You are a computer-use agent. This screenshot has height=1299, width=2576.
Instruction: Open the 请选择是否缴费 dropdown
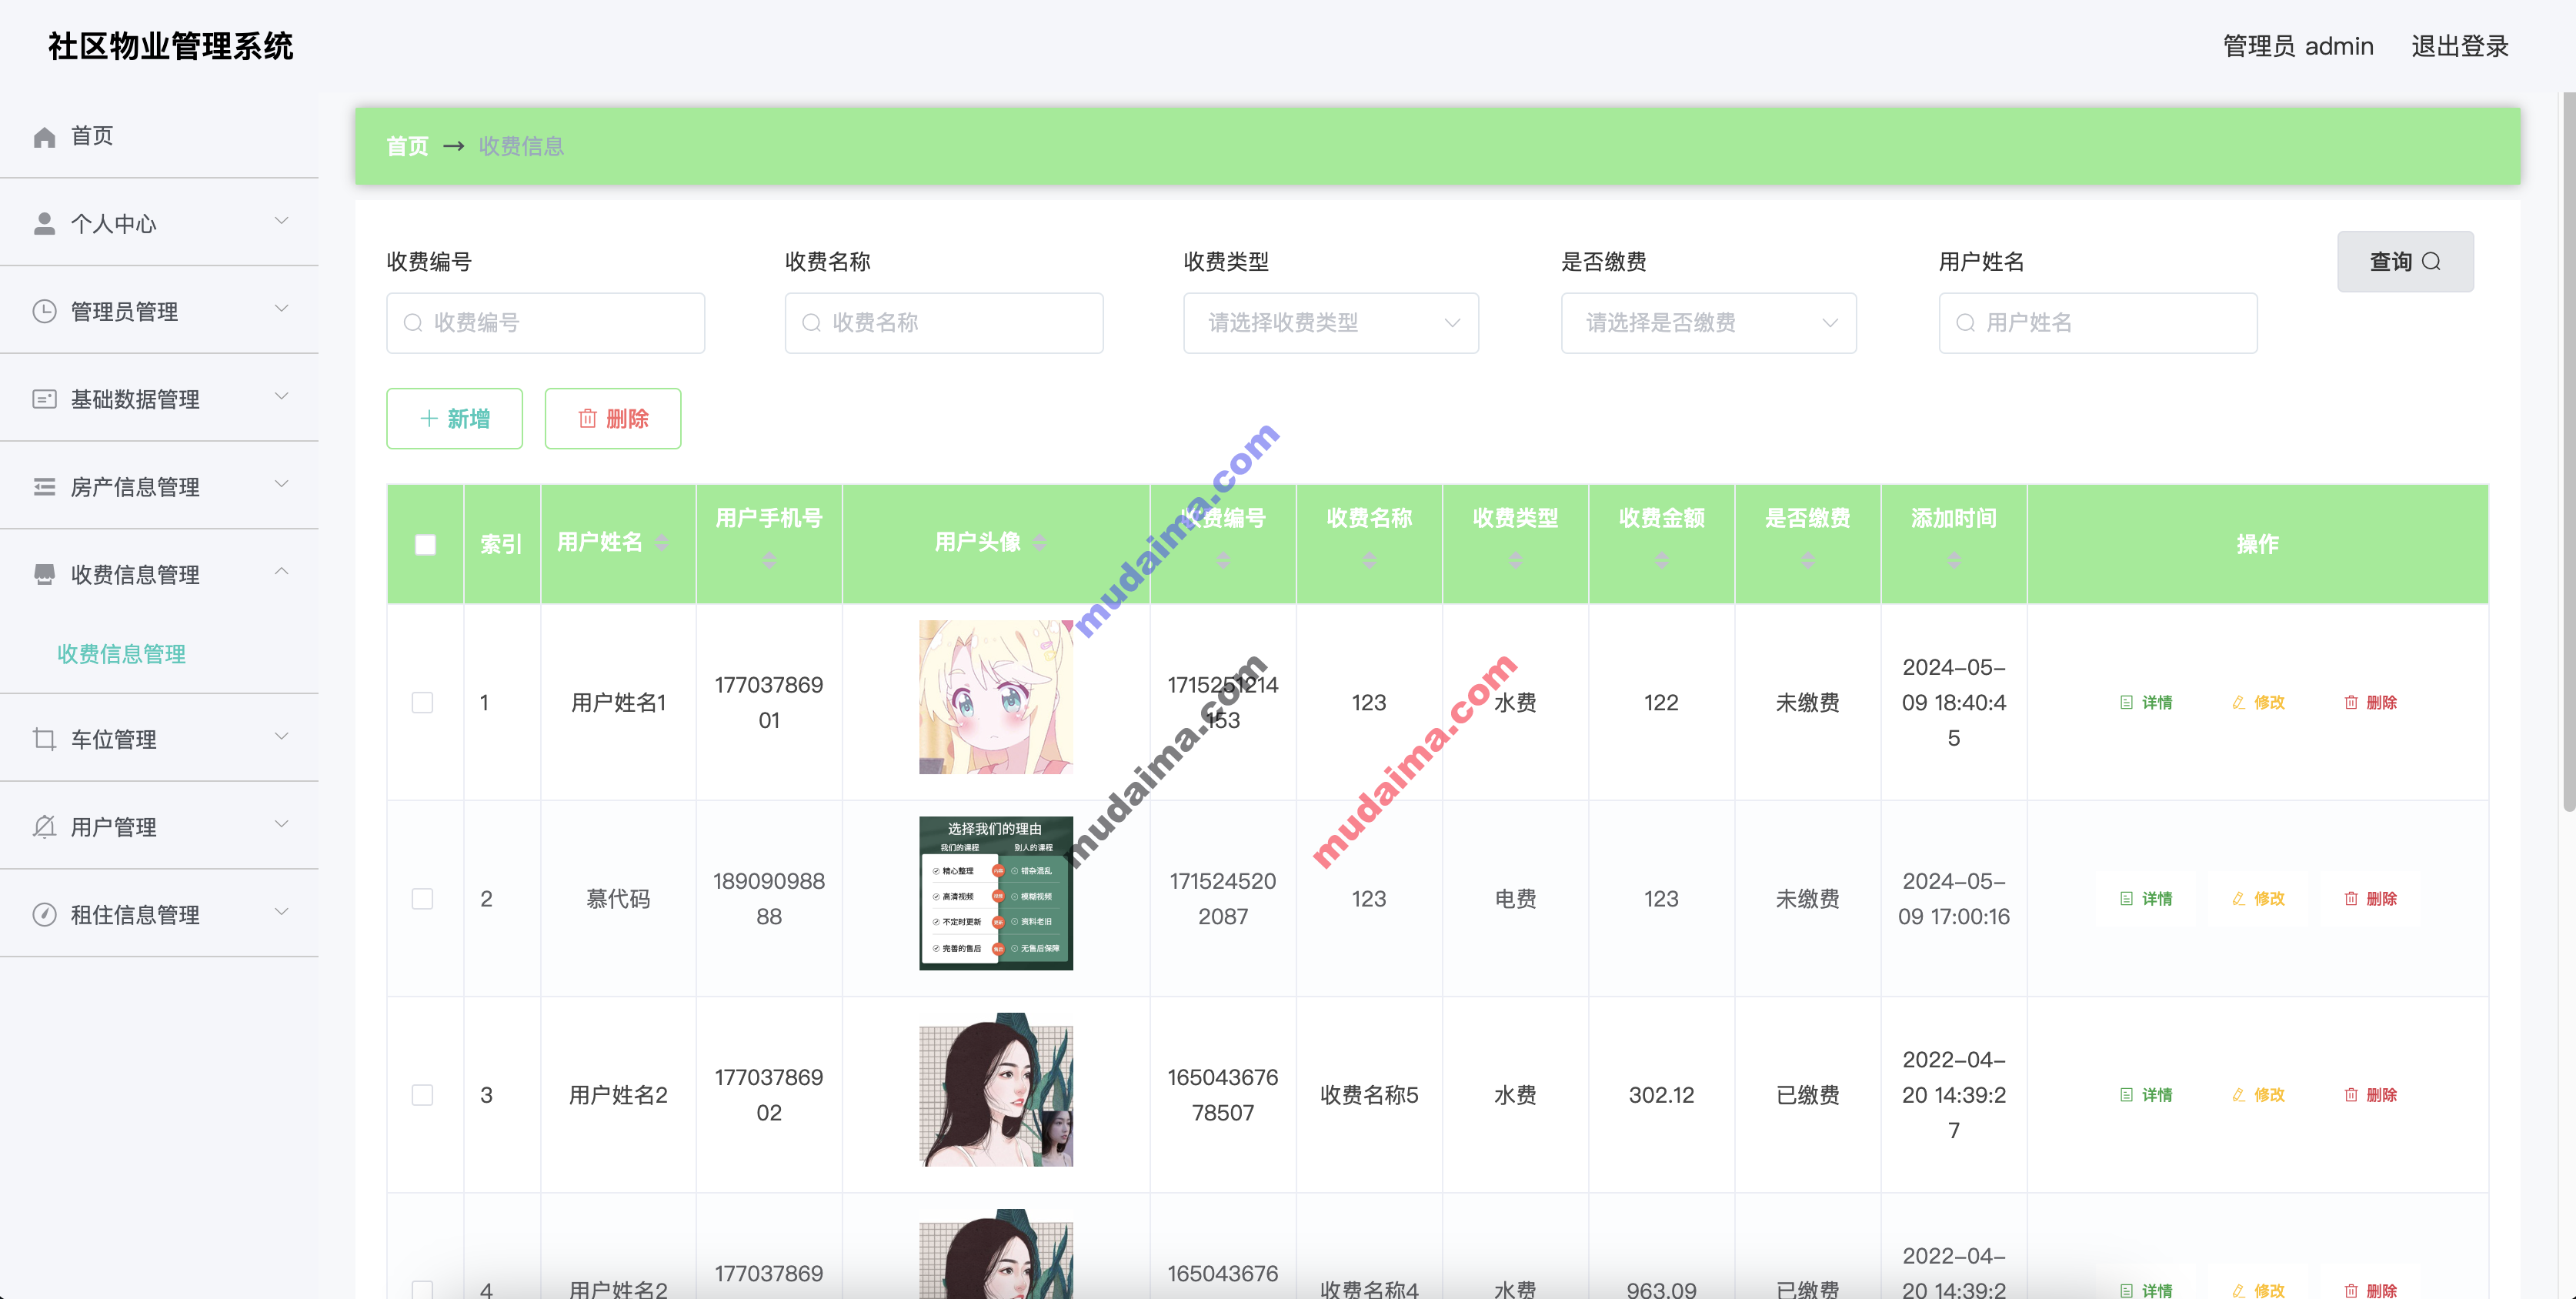pos(1708,323)
